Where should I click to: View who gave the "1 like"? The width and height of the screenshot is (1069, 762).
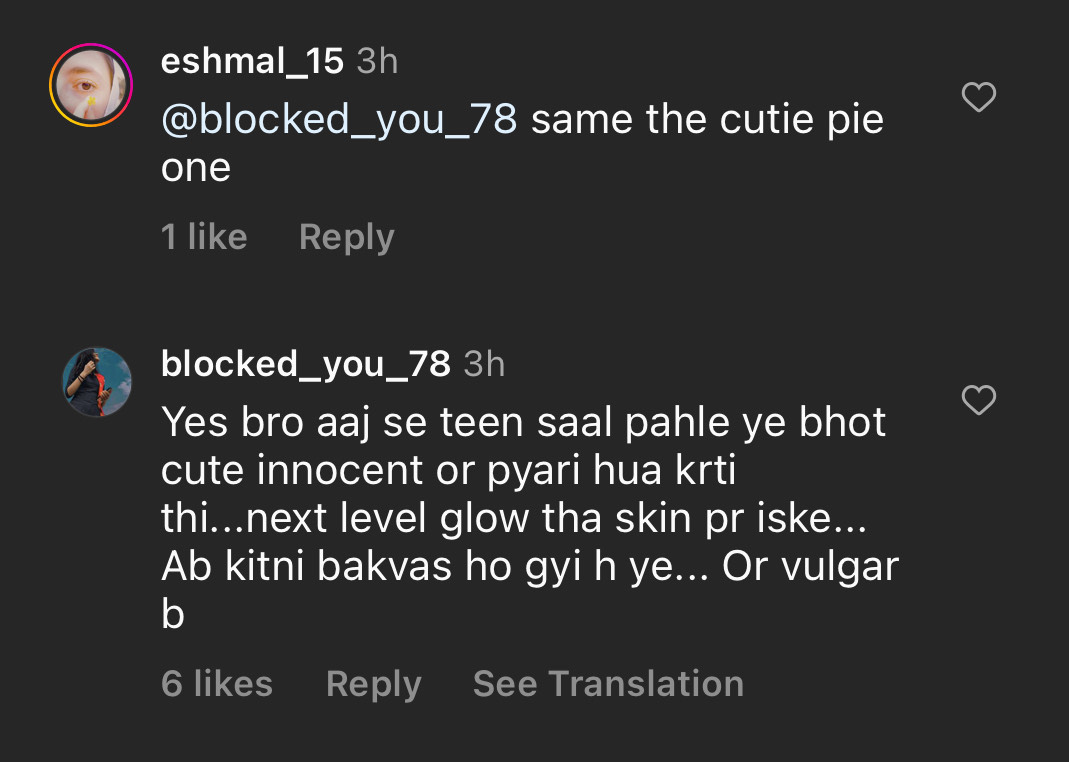tap(204, 237)
